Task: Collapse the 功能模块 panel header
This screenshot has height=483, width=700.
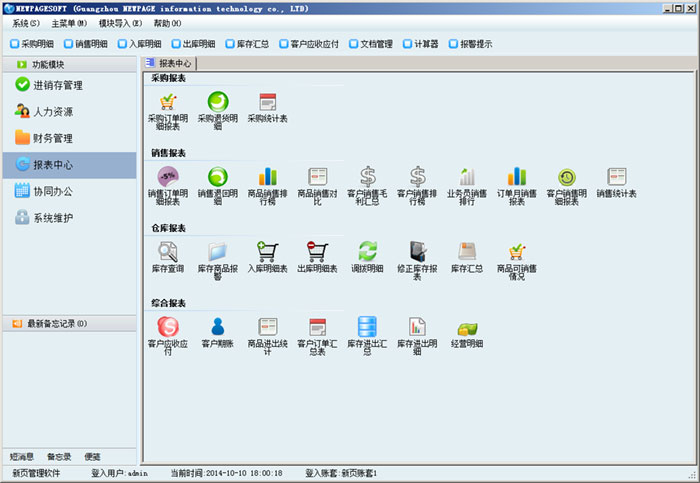Action: tap(69, 64)
